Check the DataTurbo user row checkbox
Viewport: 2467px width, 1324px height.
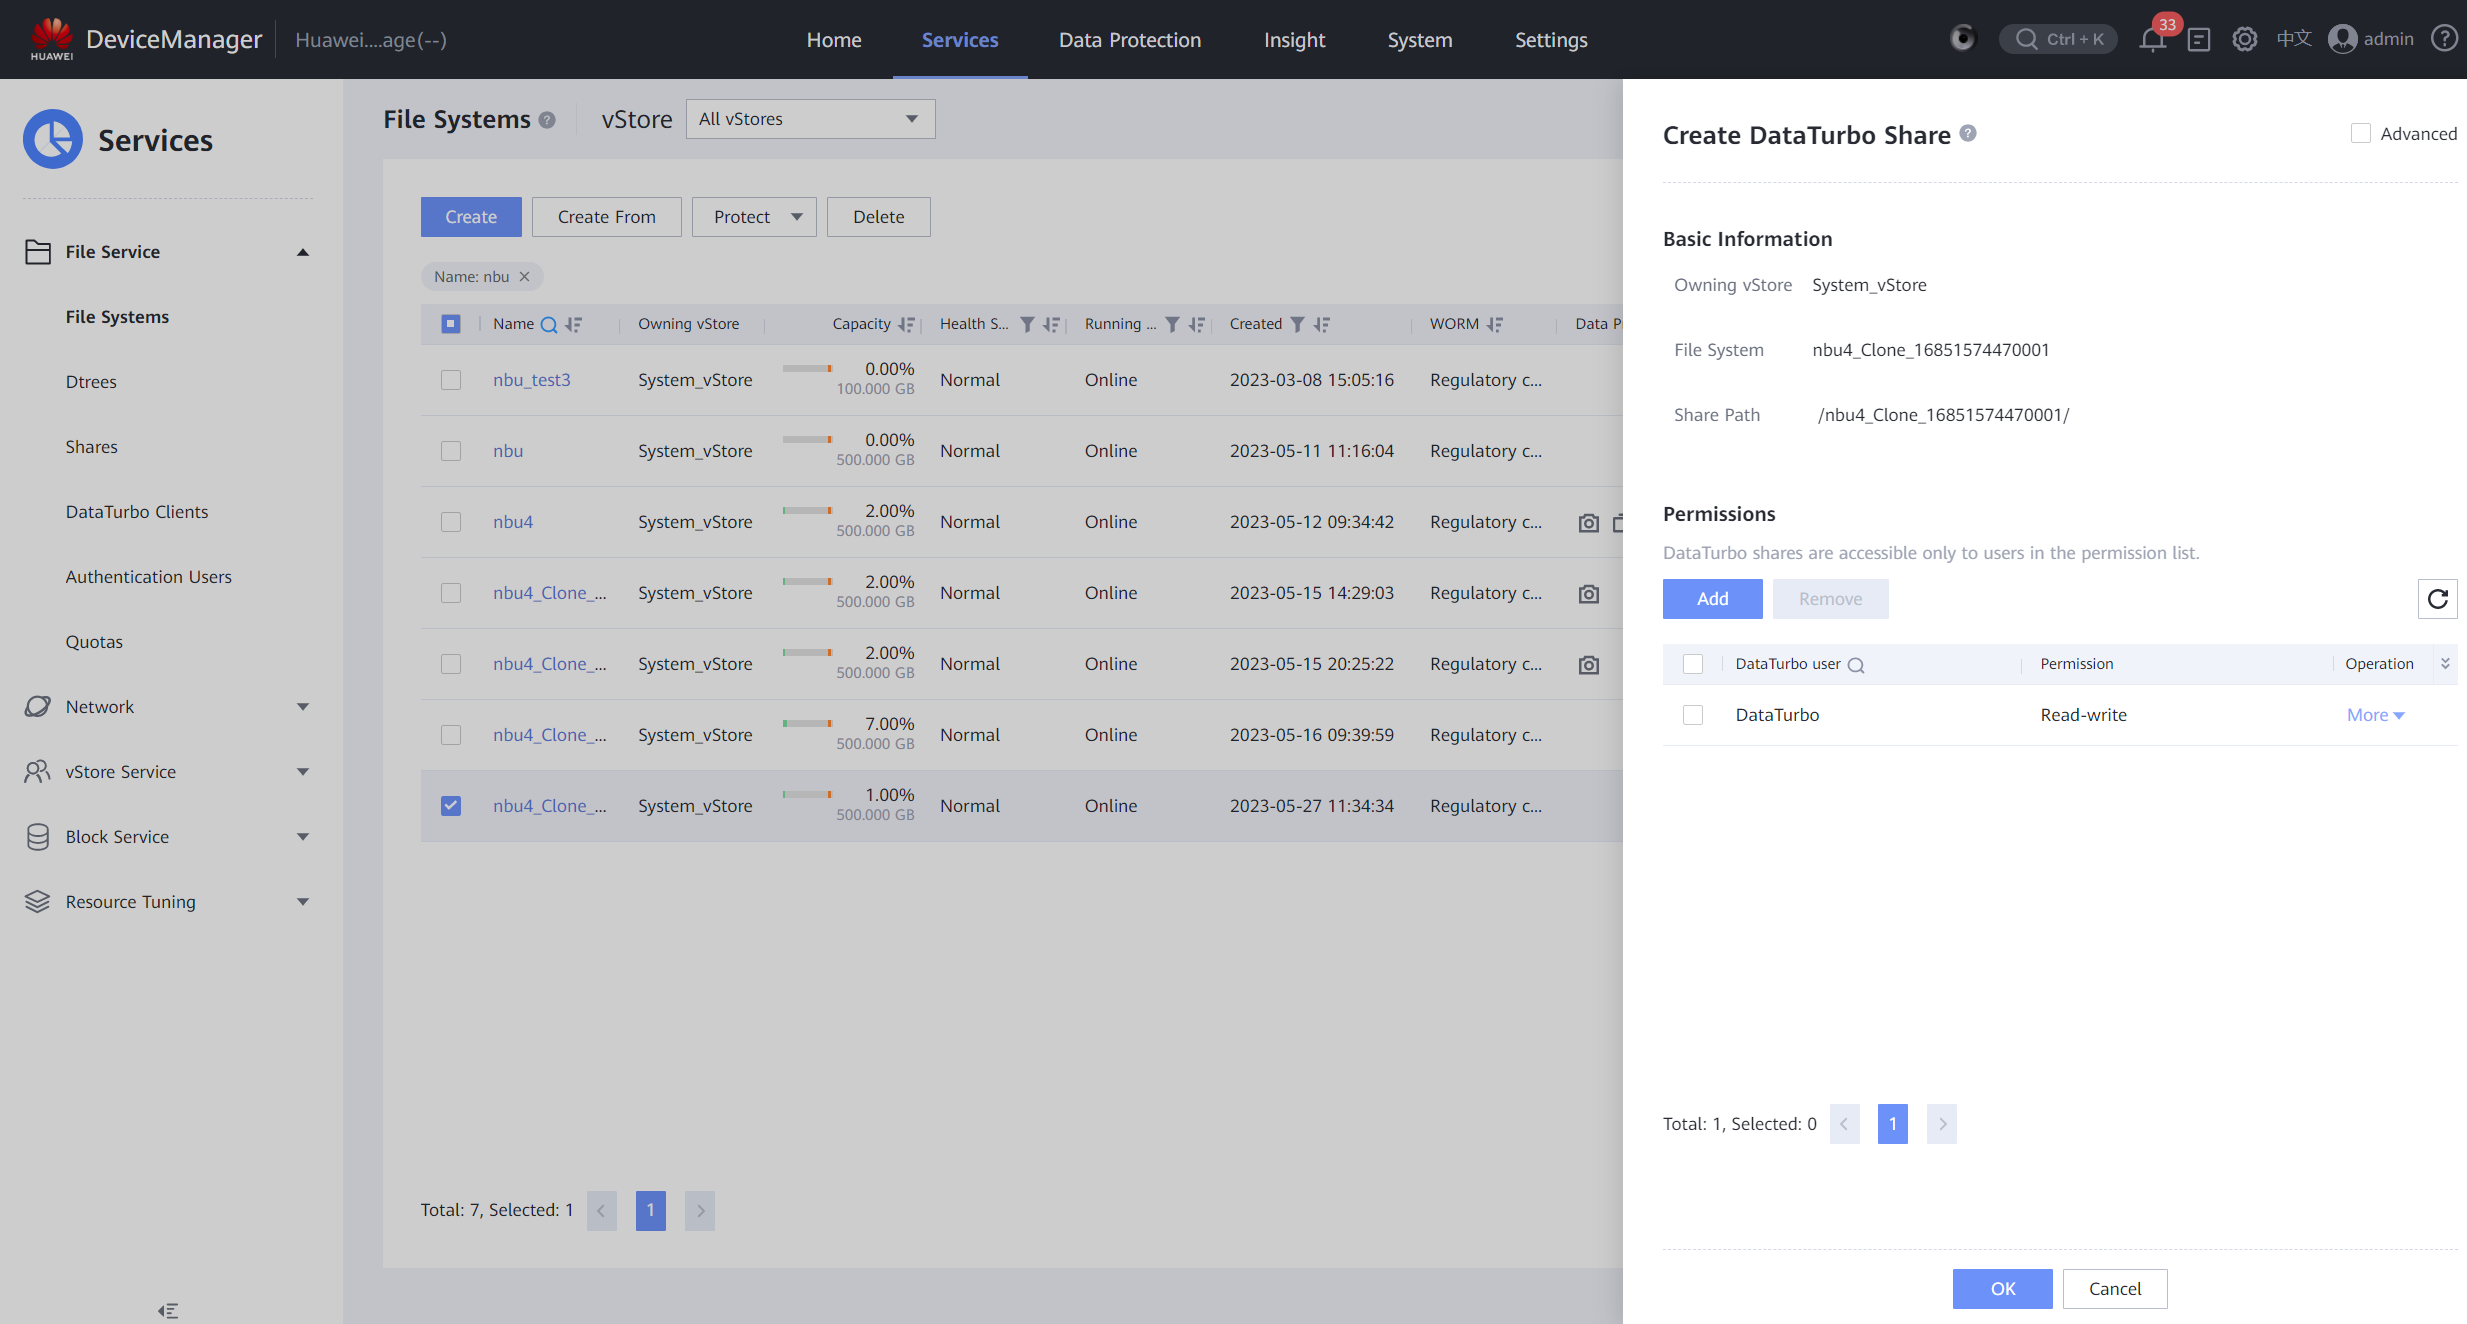1693,715
